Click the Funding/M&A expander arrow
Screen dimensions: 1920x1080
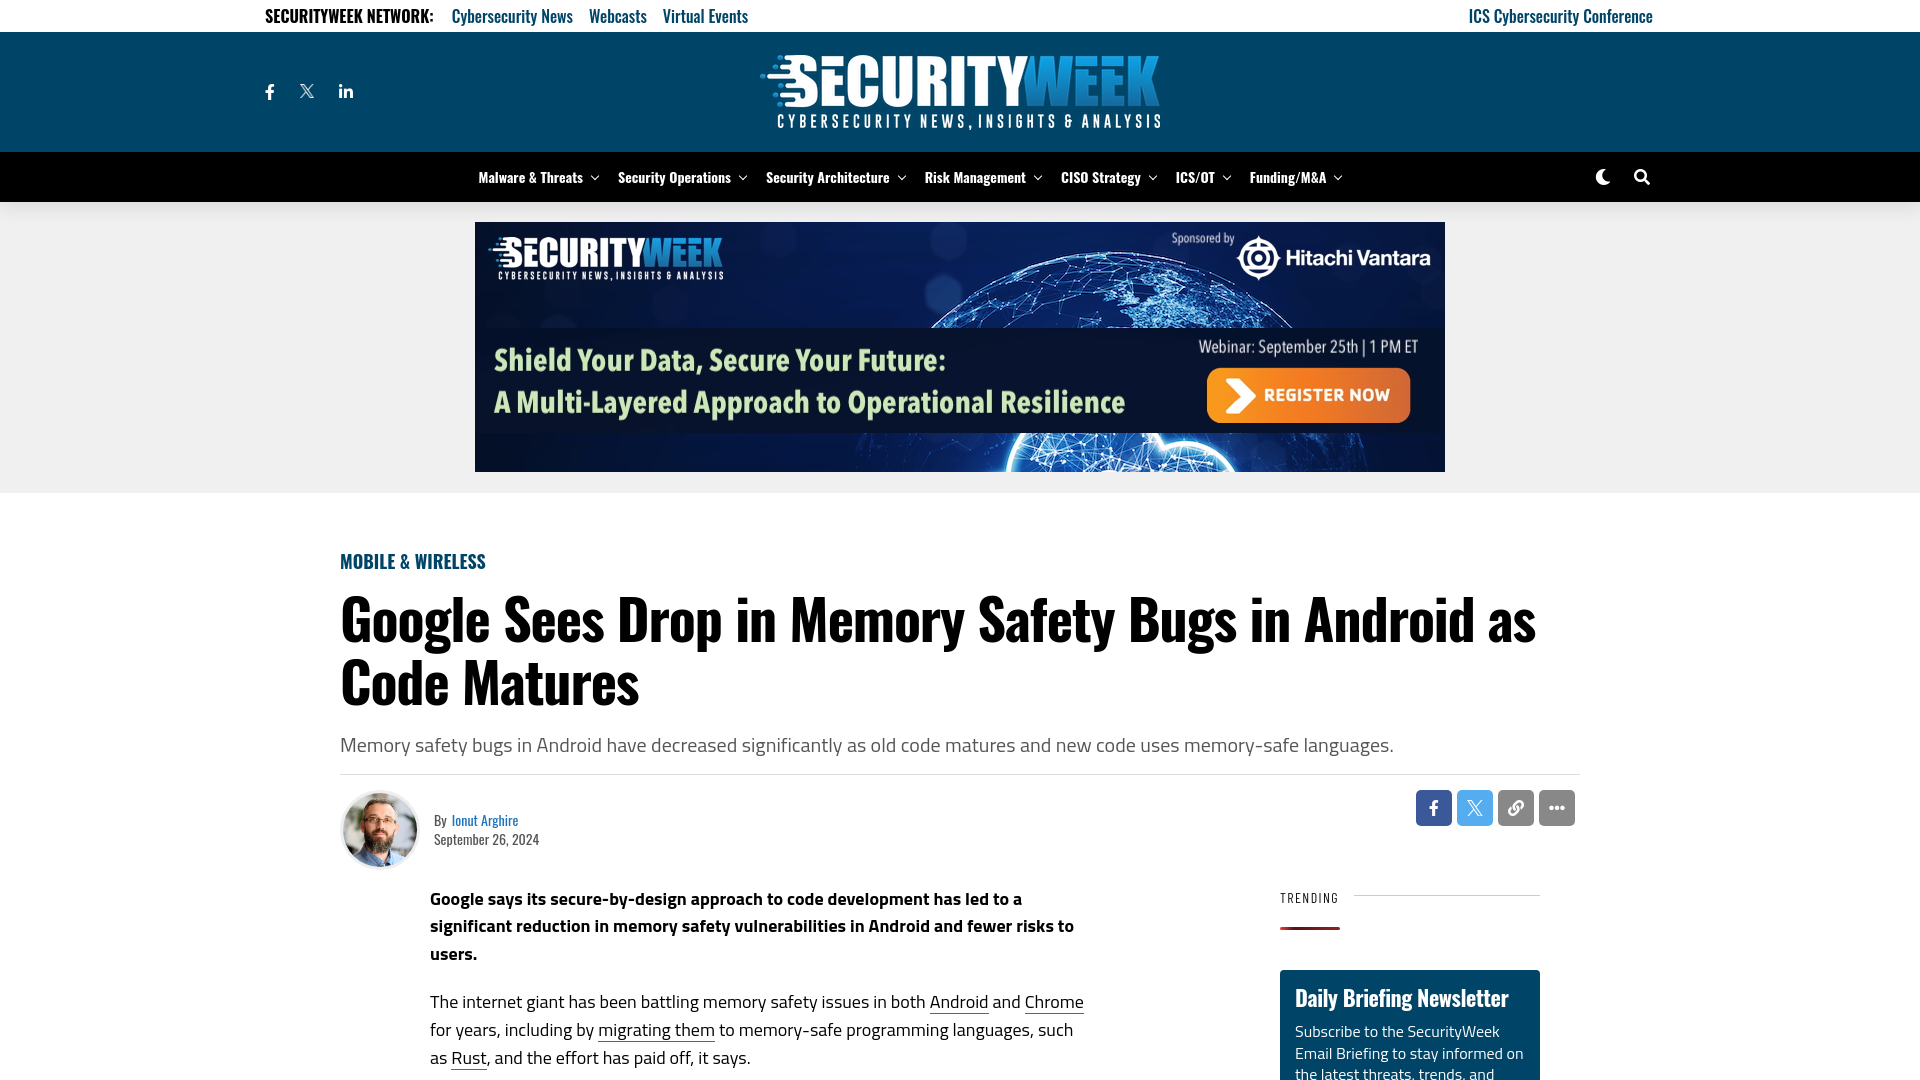point(1336,177)
